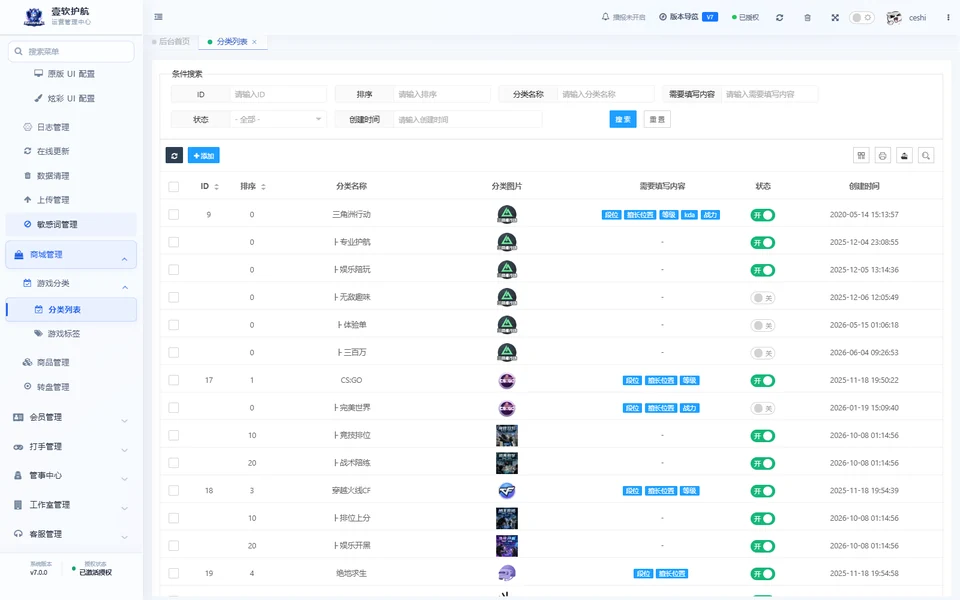Enable the status switch for ├ 无敌趣味
The width and height of the screenshot is (960, 600).
(763, 298)
